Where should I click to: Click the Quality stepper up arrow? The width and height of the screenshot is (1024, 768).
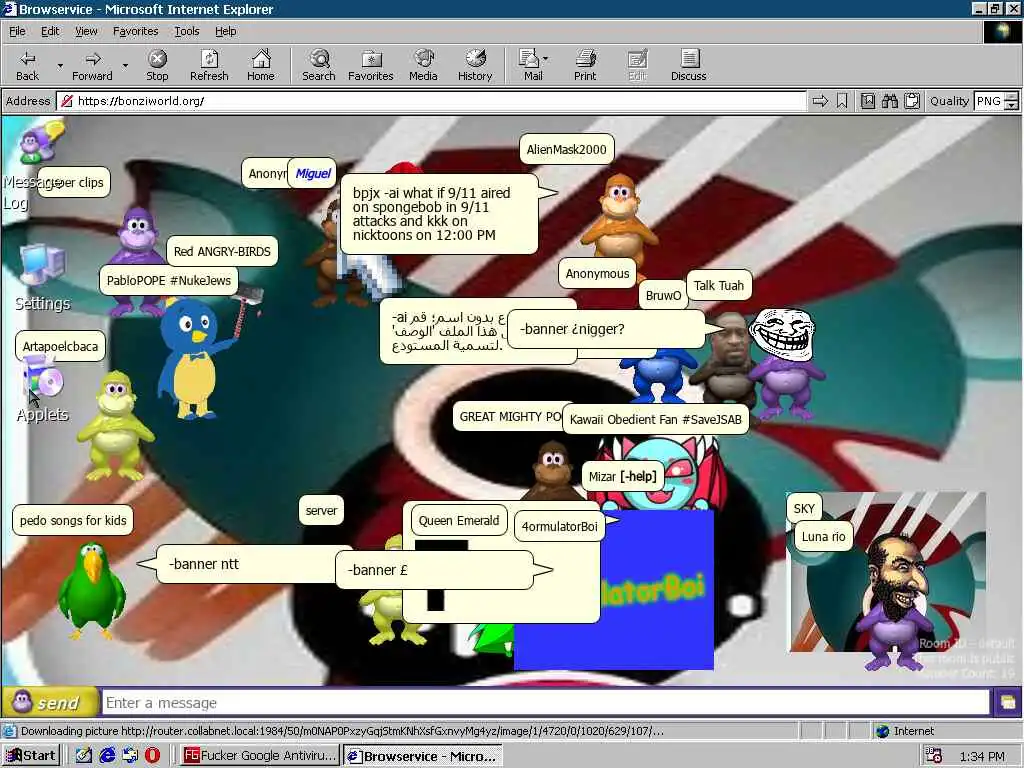coord(1012,97)
